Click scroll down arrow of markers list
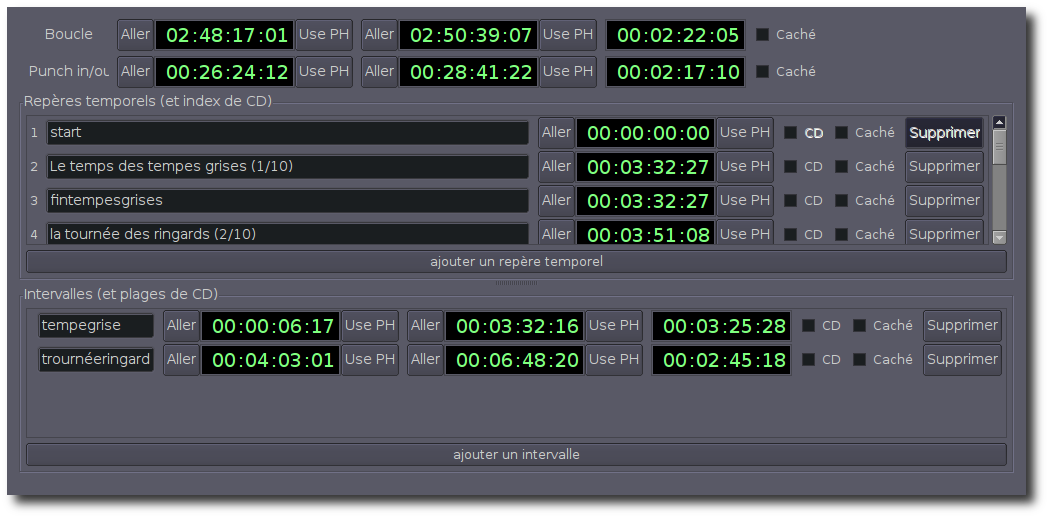The height and width of the screenshot is (518, 1049). [999, 237]
